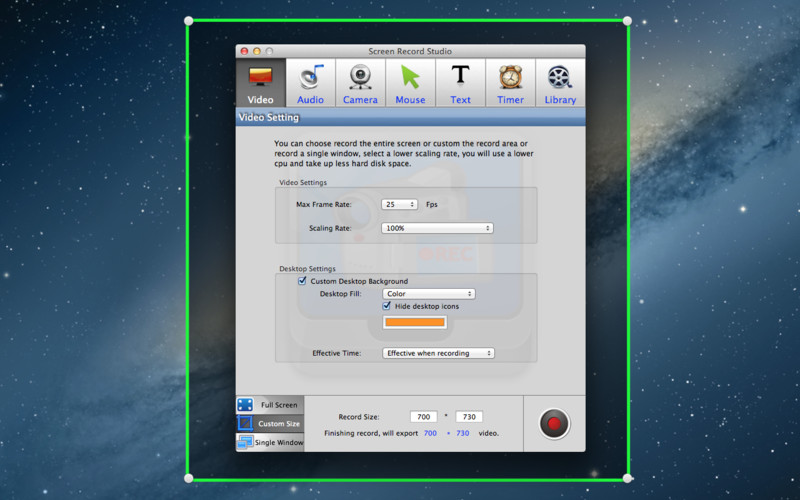
Task: Click the Effective Time label
Action: tap(337, 353)
